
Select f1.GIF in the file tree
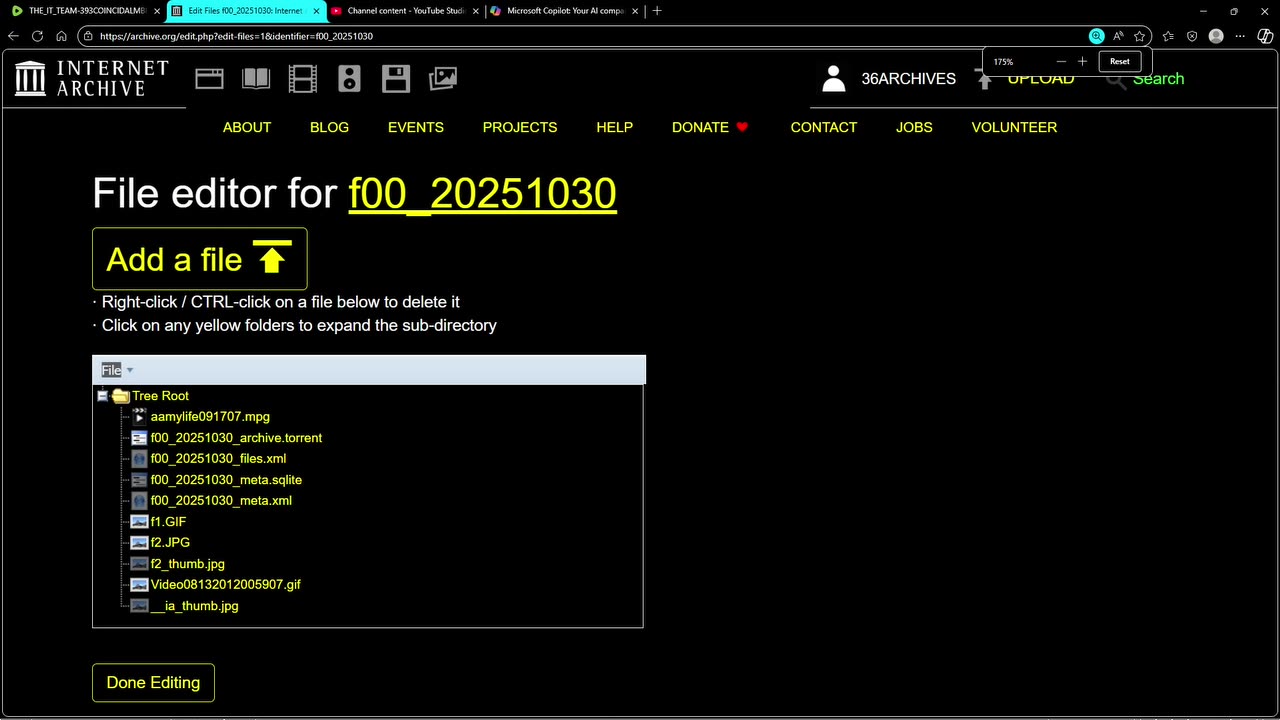pyautogui.click(x=168, y=522)
